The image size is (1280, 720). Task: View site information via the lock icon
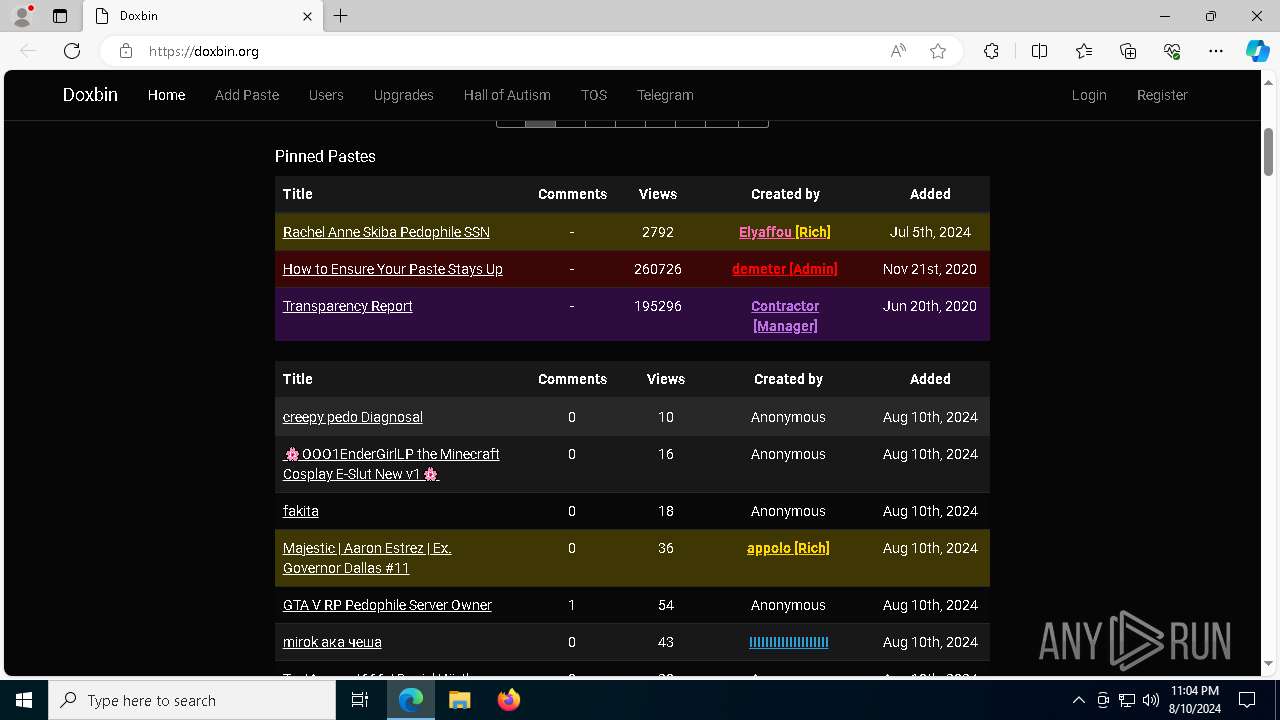pos(126,51)
